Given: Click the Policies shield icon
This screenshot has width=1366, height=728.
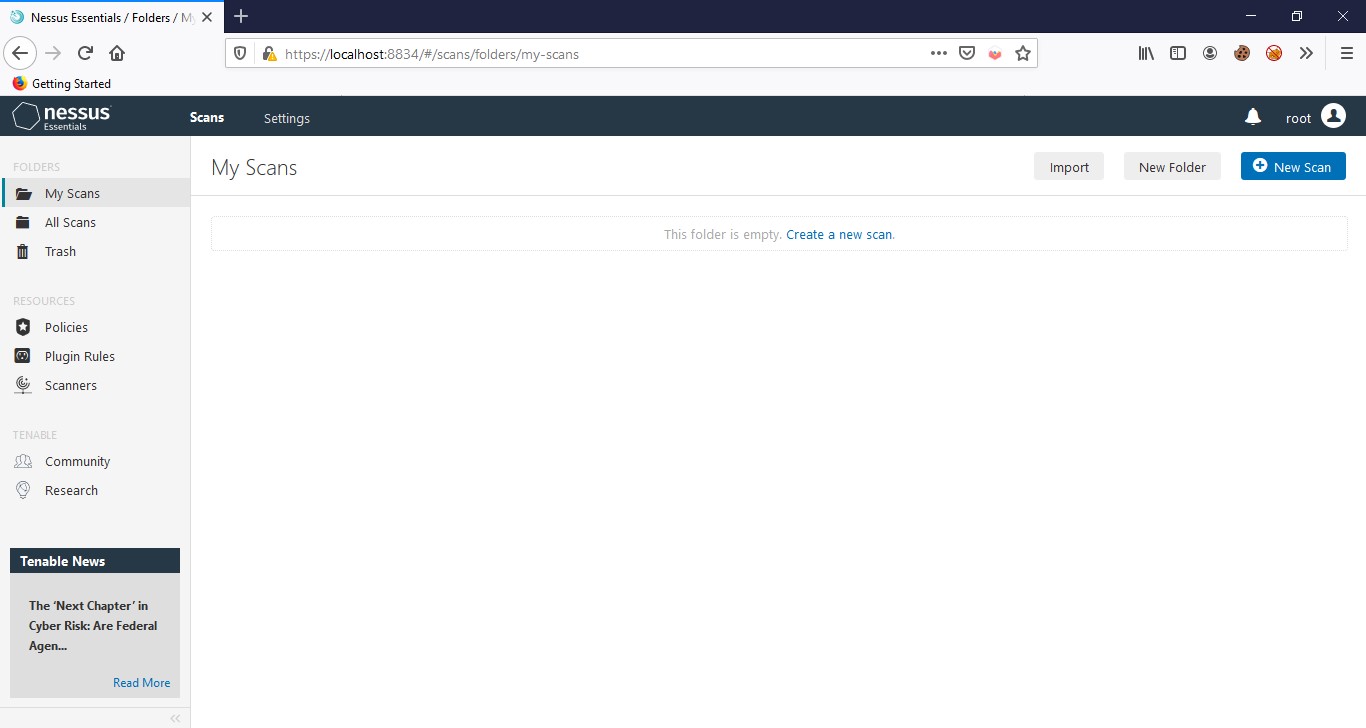Looking at the screenshot, I should [23, 327].
